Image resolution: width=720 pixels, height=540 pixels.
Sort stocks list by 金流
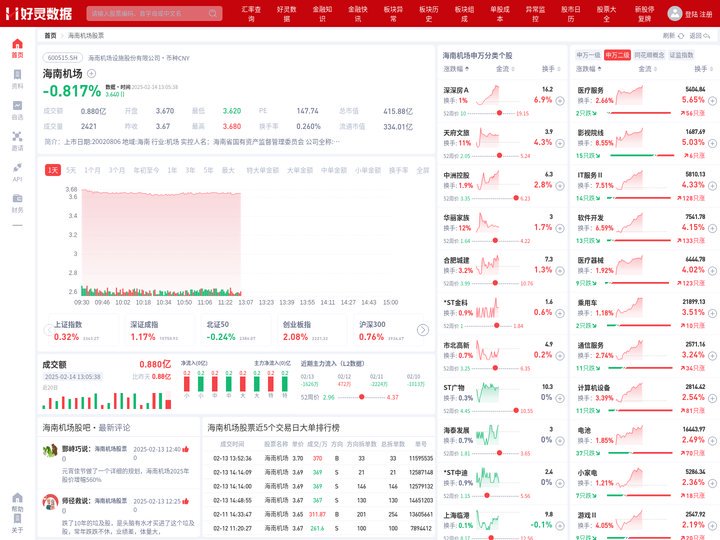(505, 69)
